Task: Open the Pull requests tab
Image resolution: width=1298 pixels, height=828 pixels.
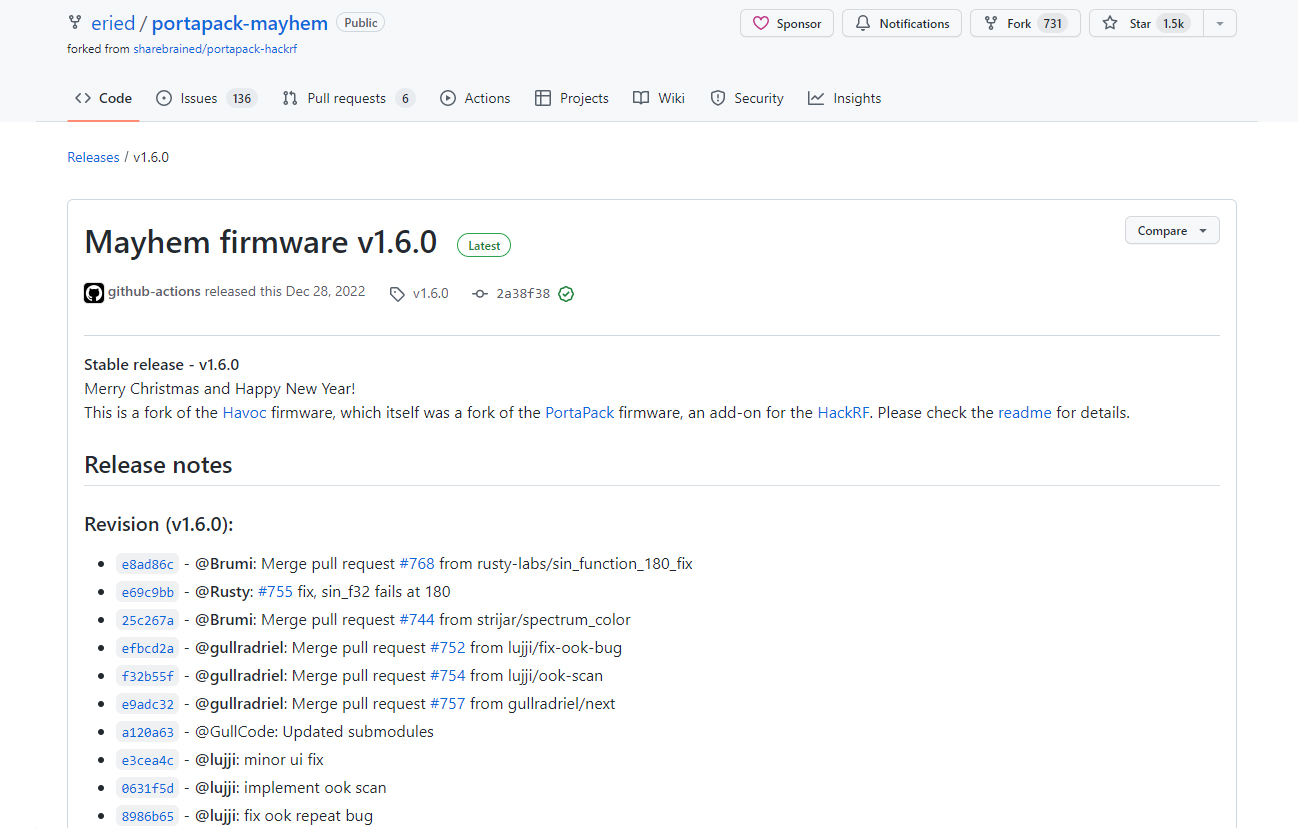Action: click(349, 98)
